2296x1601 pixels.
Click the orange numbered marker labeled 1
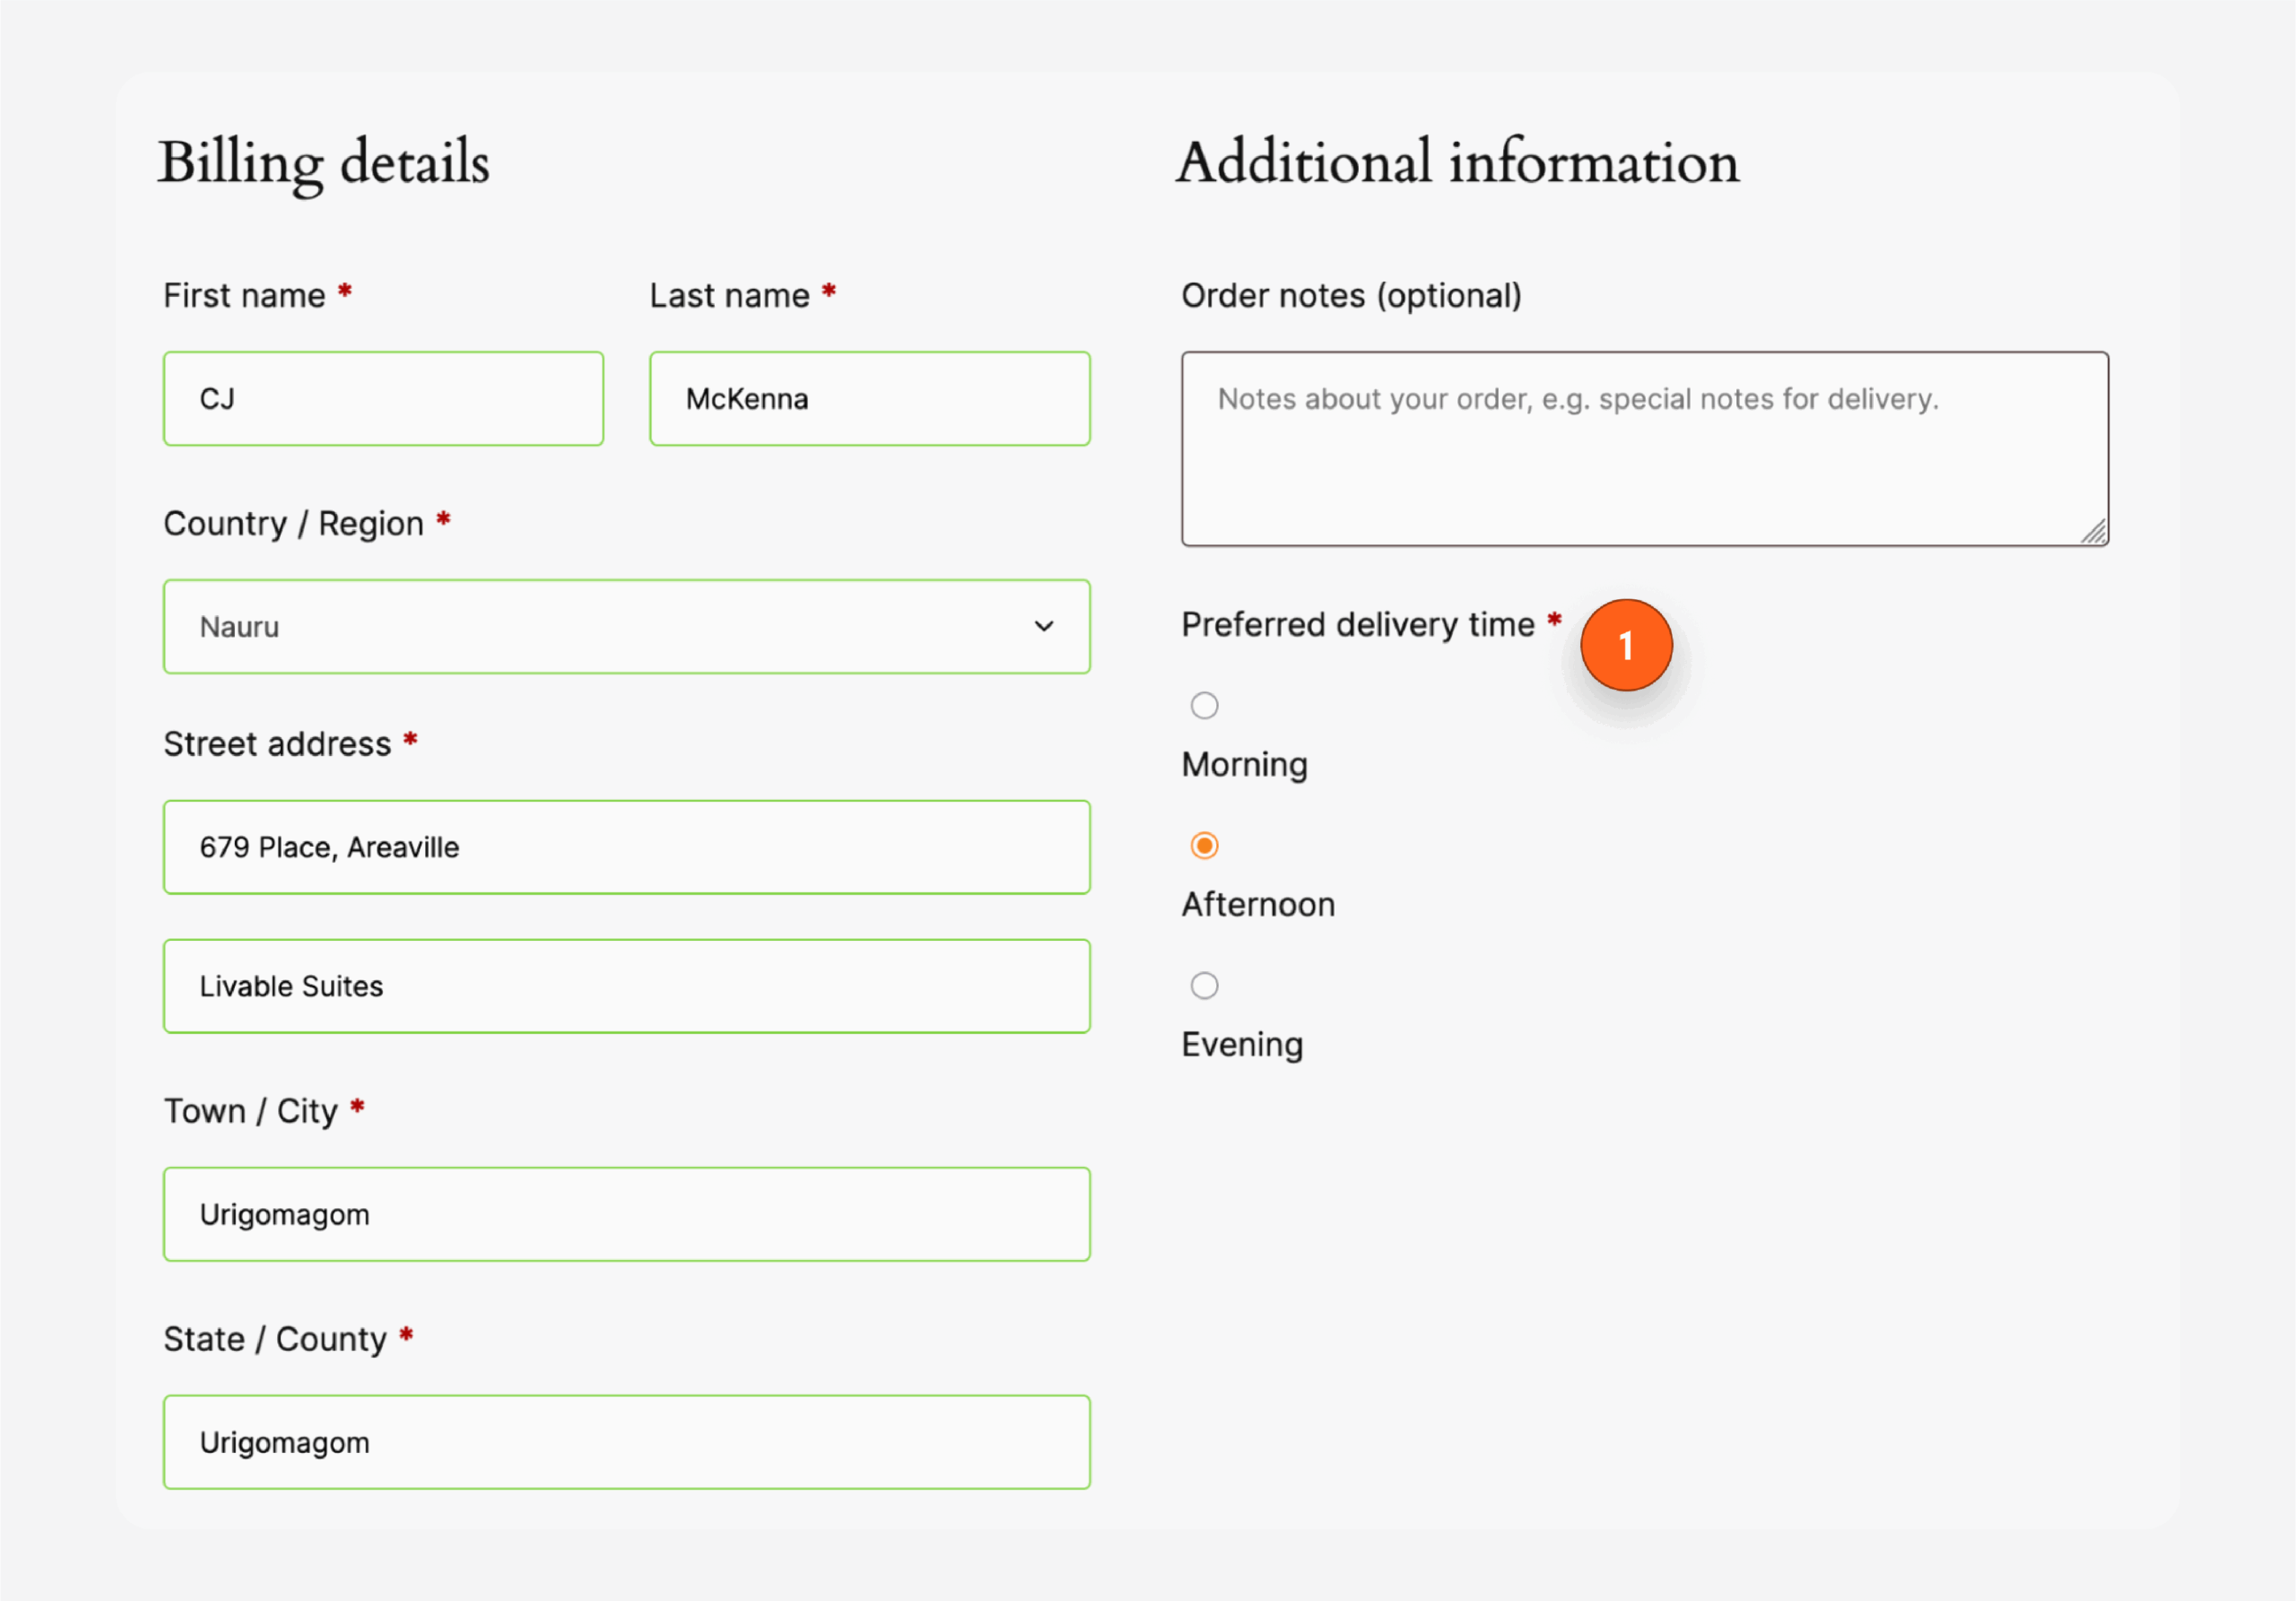point(1627,645)
